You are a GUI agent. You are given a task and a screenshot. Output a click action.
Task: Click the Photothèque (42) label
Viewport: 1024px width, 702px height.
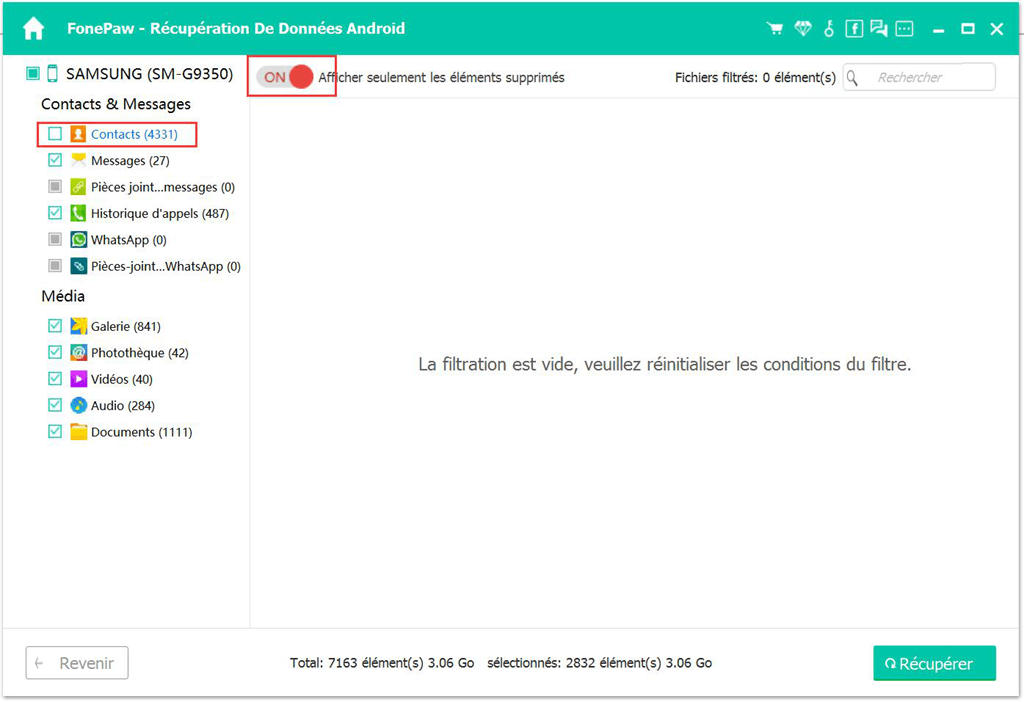140,353
